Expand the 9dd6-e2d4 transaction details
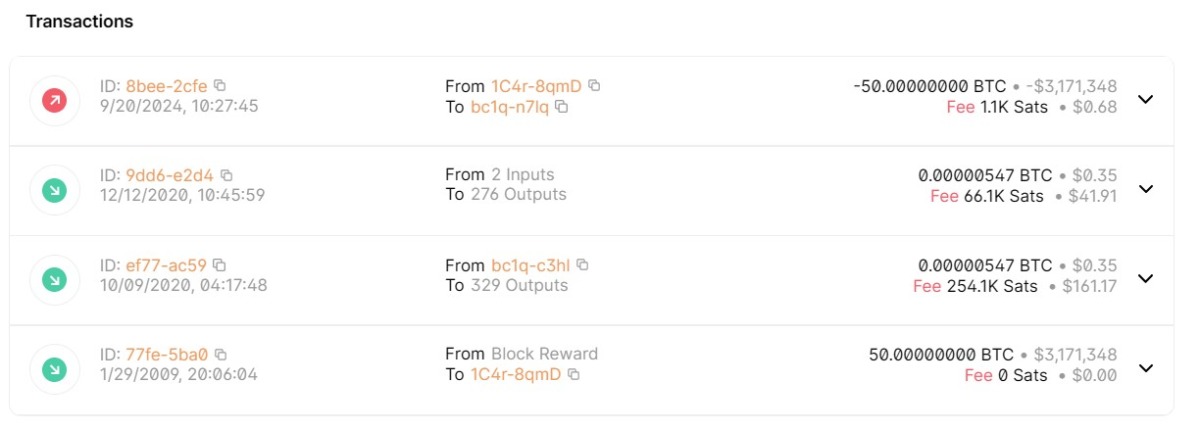1200x430 pixels. [1146, 189]
